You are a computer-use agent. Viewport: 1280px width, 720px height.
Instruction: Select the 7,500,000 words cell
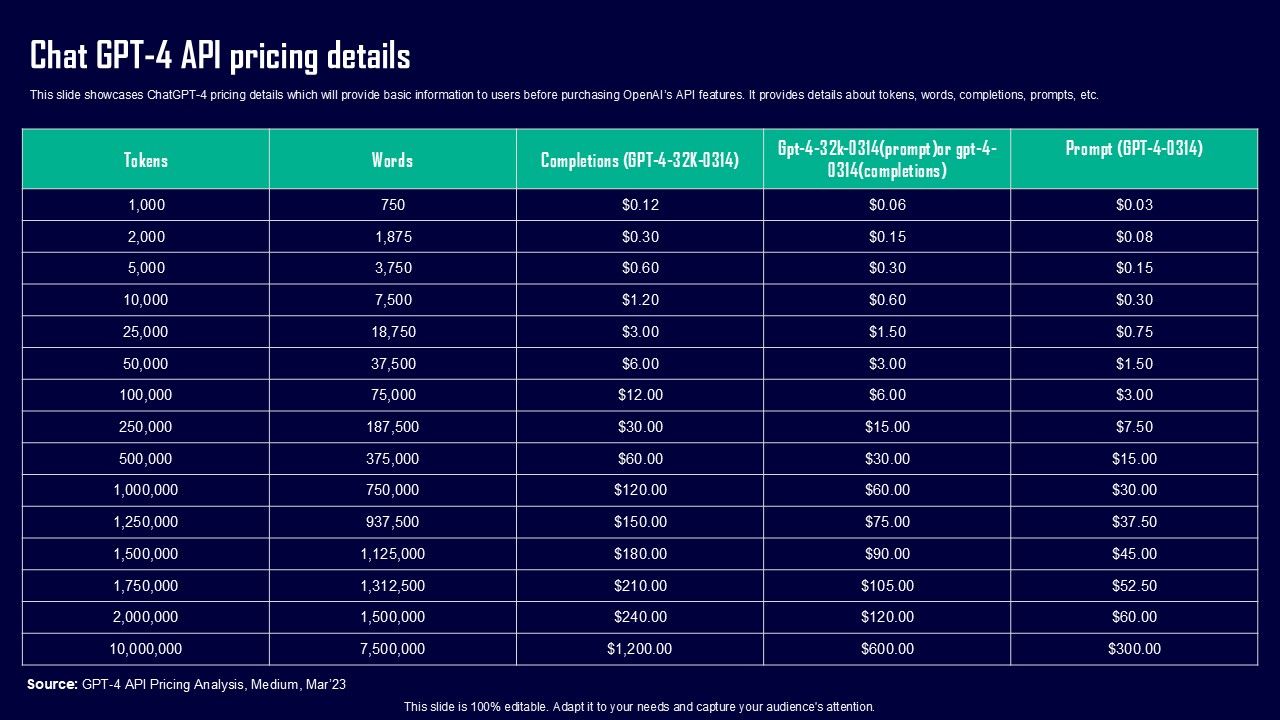392,649
